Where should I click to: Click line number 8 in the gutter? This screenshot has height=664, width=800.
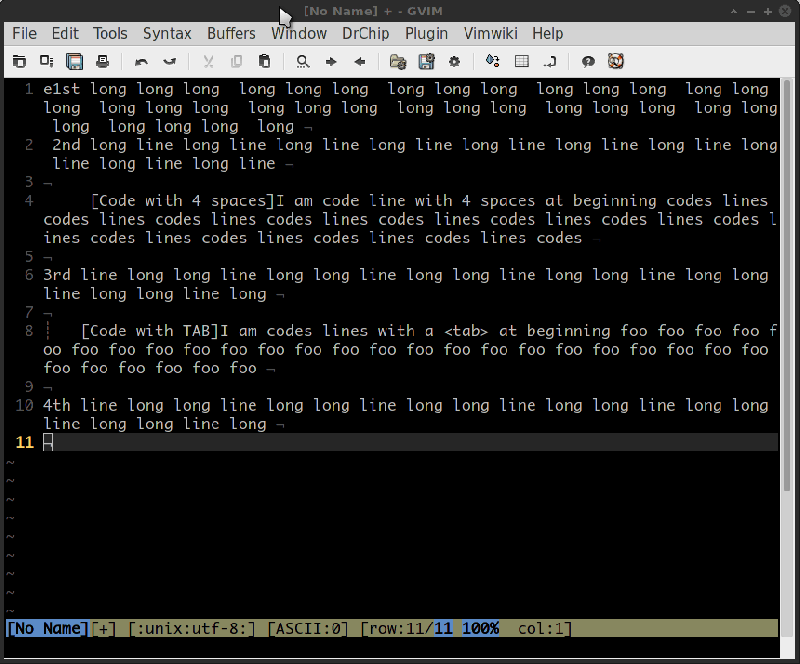coord(28,331)
